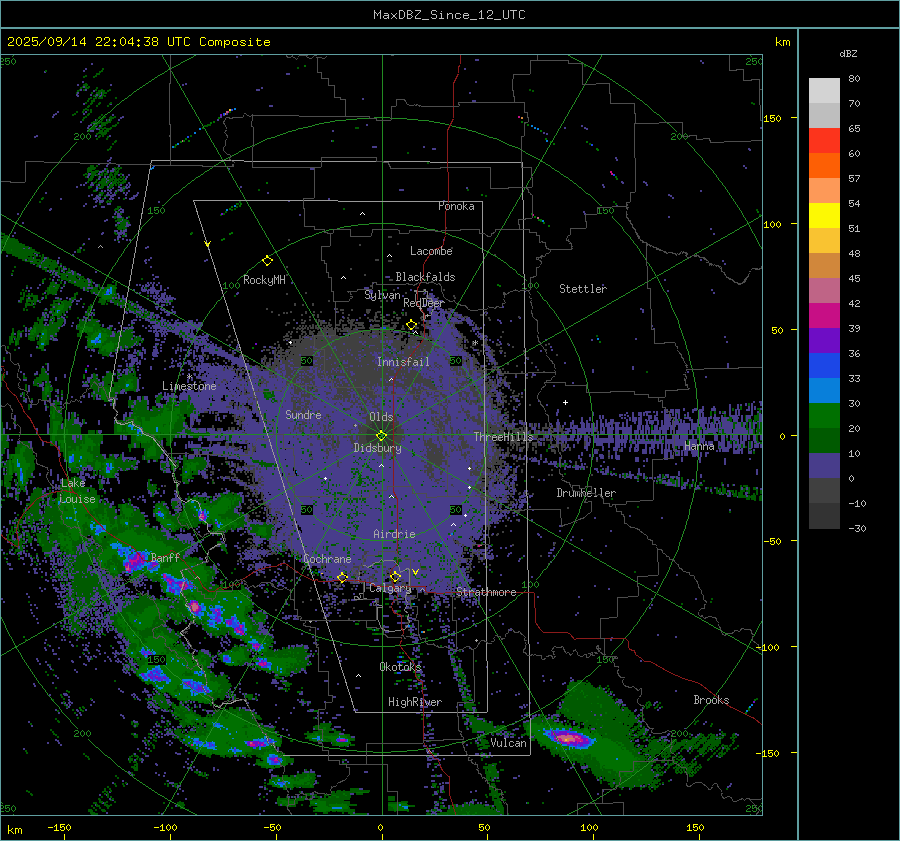
Task: Click the 80 value on the dBZ legend
Action: 854,79
